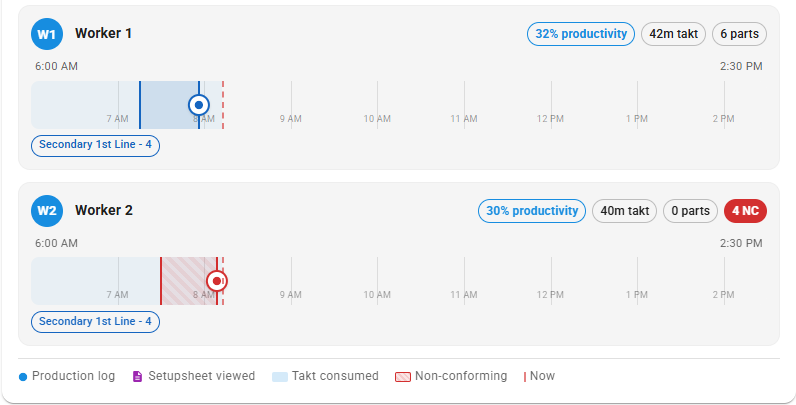The height and width of the screenshot is (405, 796).
Task: Click Worker 2's hatched non-conforming block
Action: click(189, 281)
